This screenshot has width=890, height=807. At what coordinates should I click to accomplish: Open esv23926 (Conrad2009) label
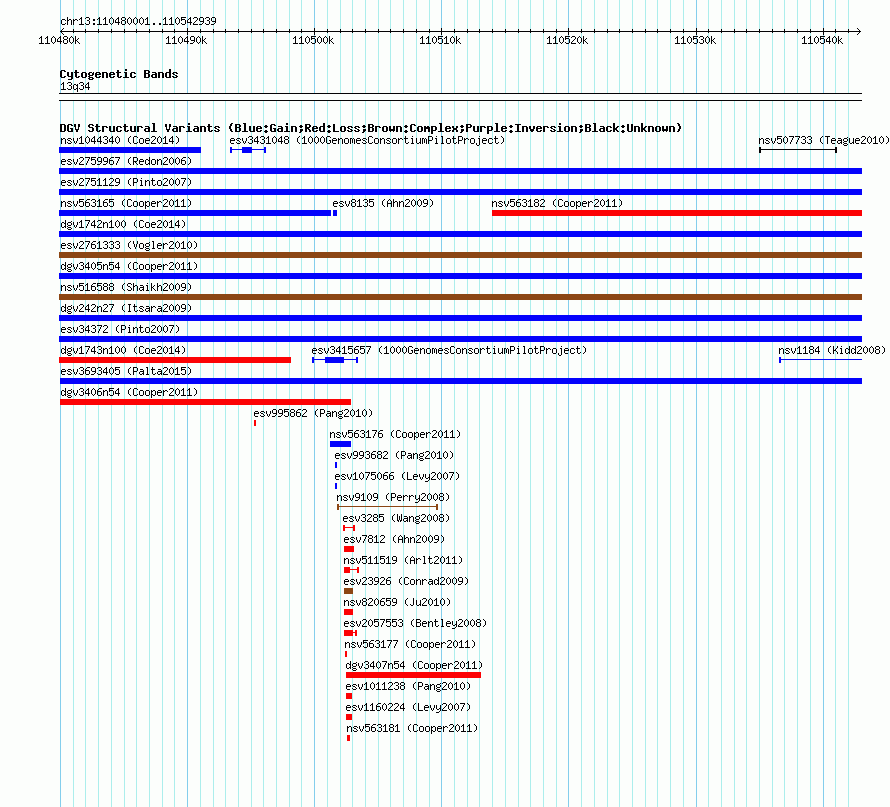tap(406, 581)
